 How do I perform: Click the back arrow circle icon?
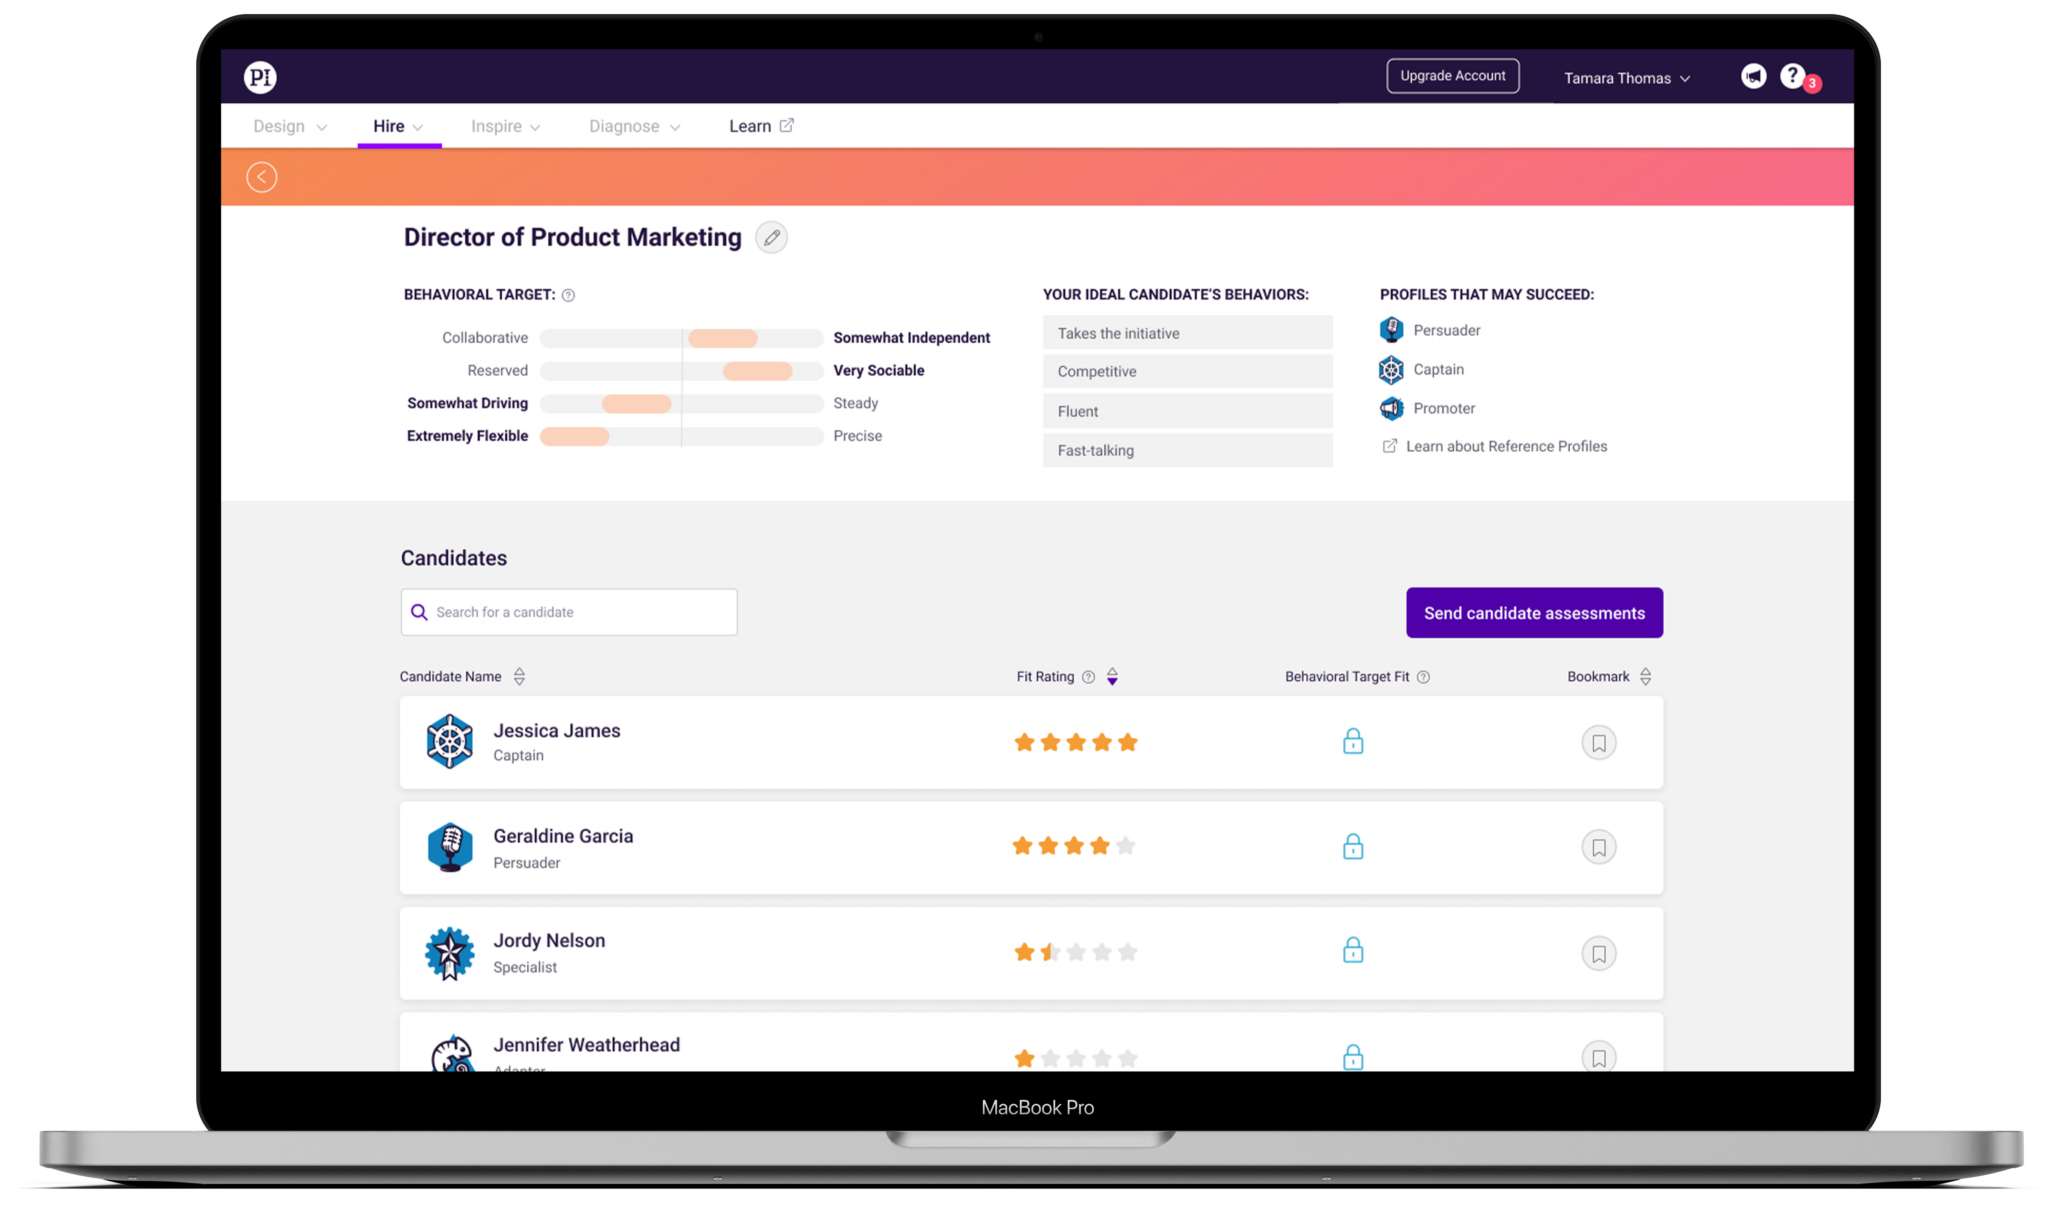[262, 177]
